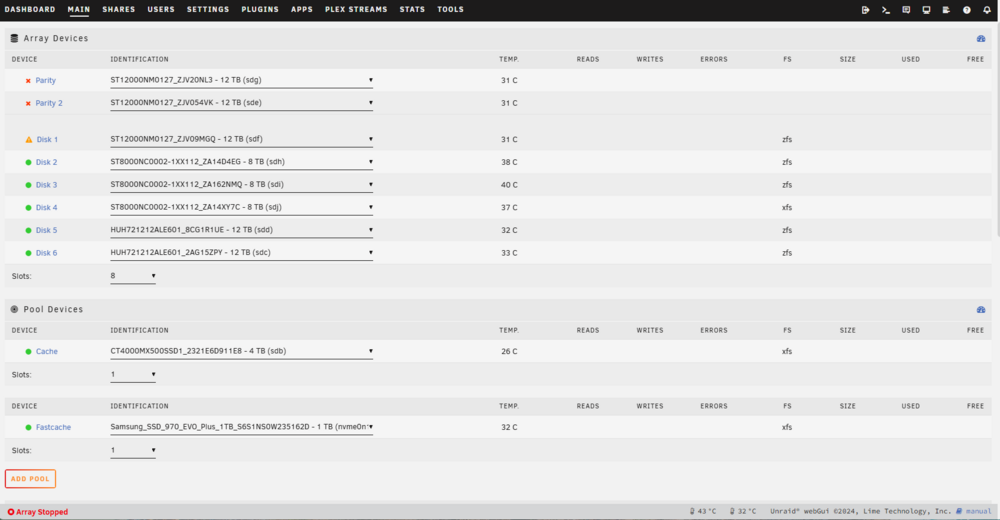The width and height of the screenshot is (1000, 520).
Task: Open the Settings tab
Action: click(208, 10)
